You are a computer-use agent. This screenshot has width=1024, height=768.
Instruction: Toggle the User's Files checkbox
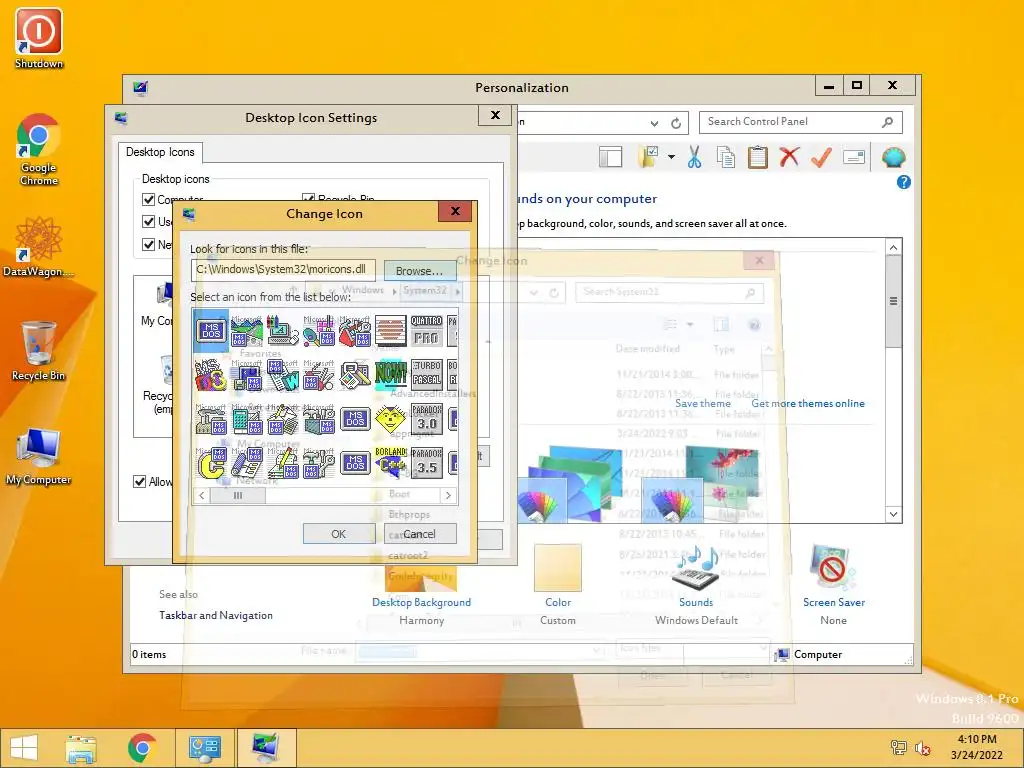(x=148, y=221)
